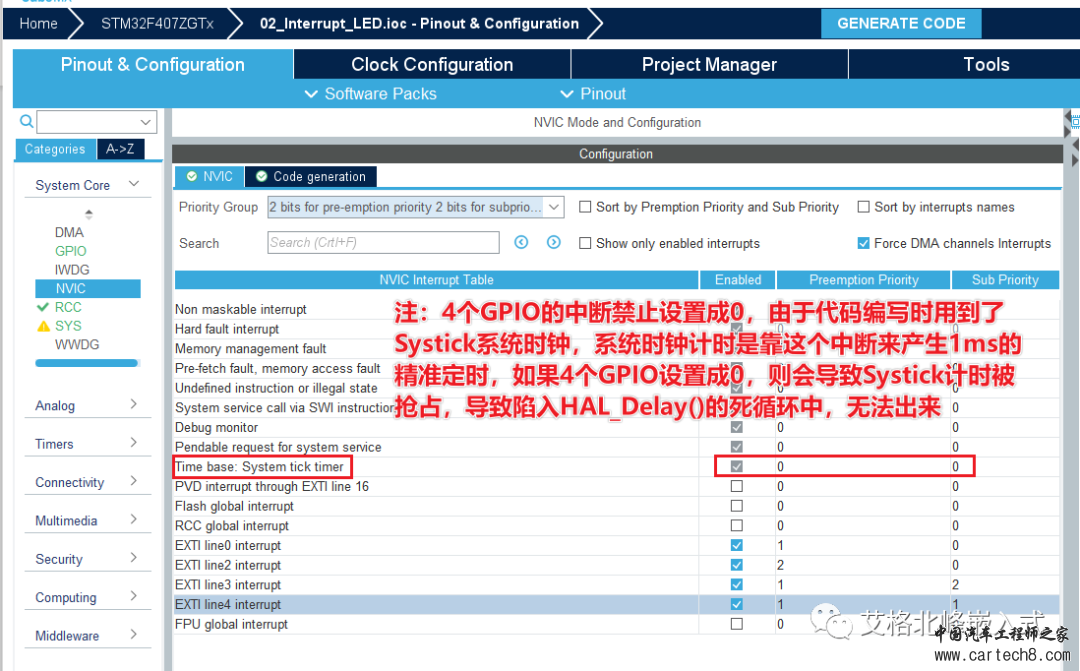The height and width of the screenshot is (671, 1080).
Task: Select WWDG in System Core list
Action: click(x=77, y=344)
